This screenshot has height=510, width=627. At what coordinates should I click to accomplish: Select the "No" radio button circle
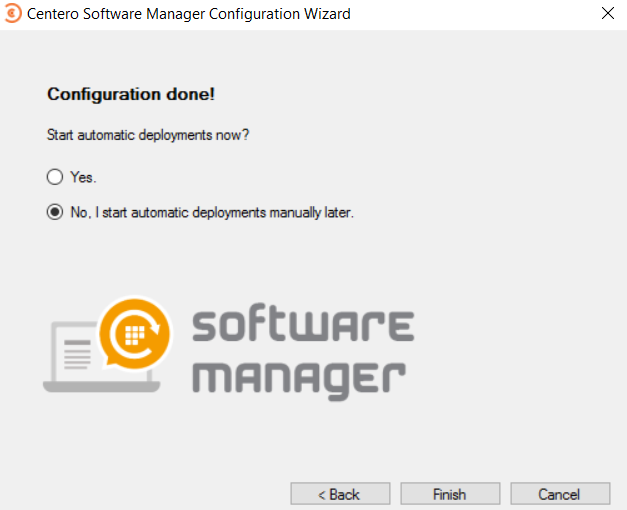[x=55, y=212]
